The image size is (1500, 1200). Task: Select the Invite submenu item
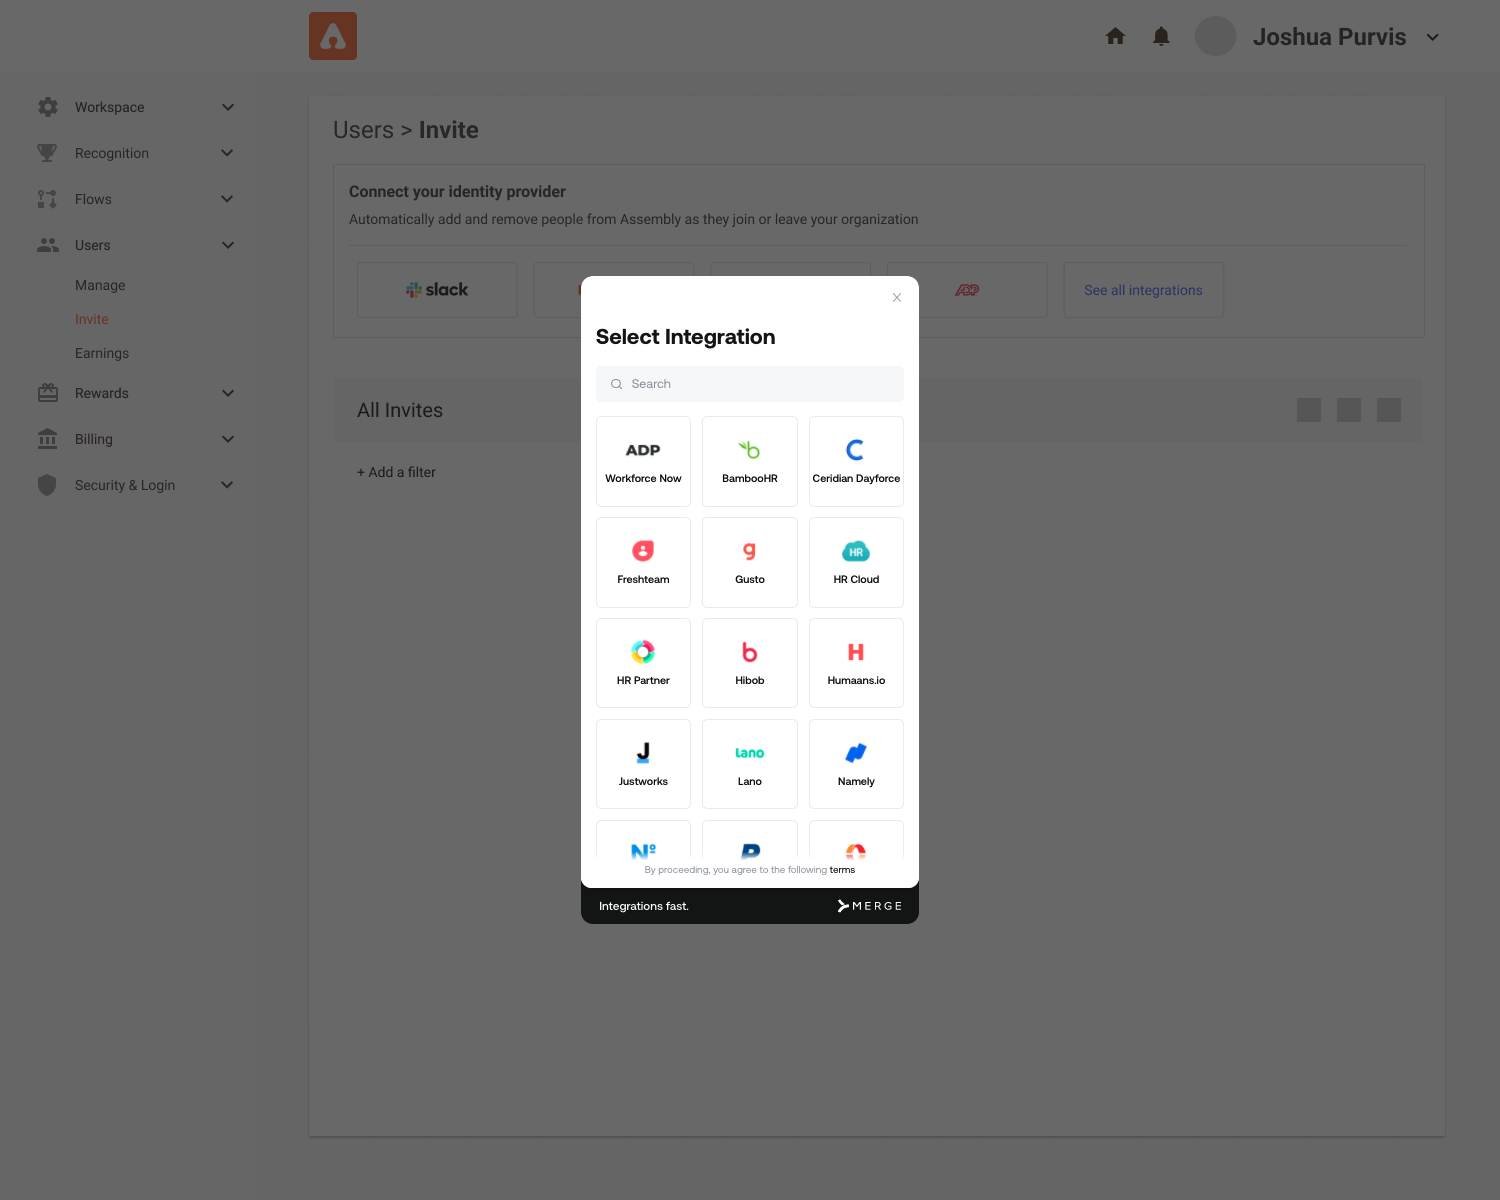tap(92, 319)
